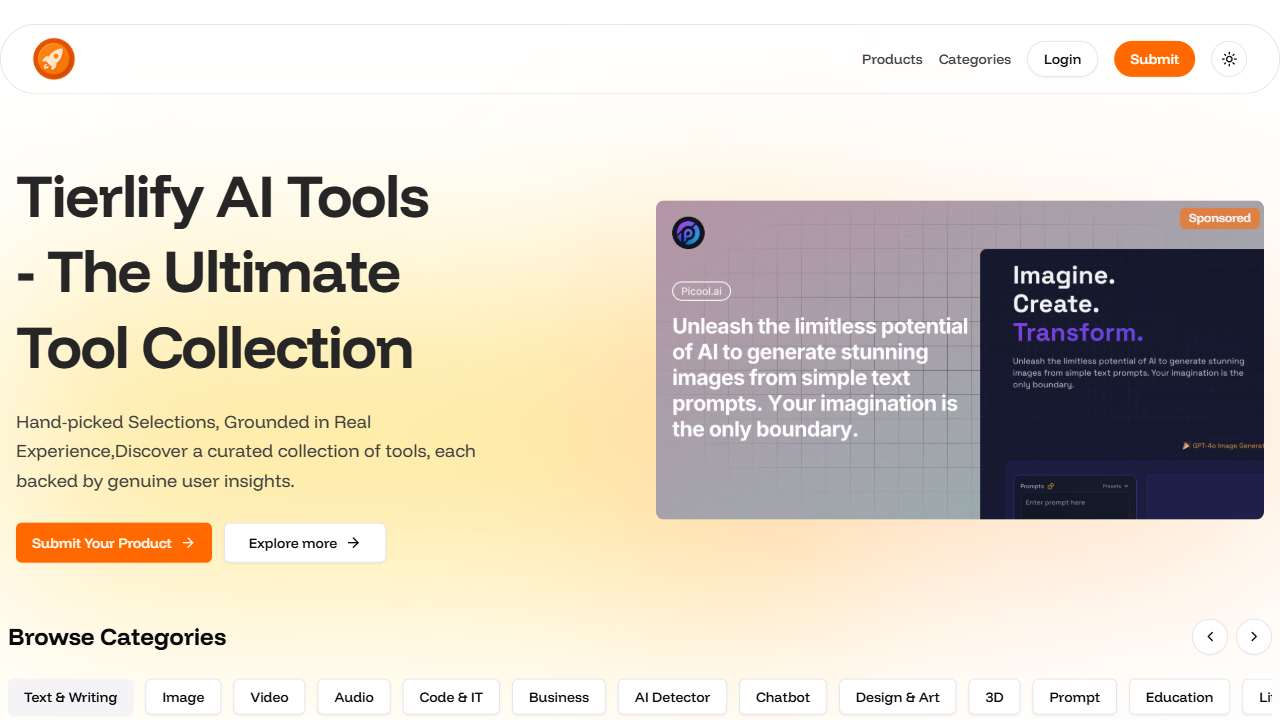Select the Text & Writing category
1280x720 pixels.
click(71, 697)
